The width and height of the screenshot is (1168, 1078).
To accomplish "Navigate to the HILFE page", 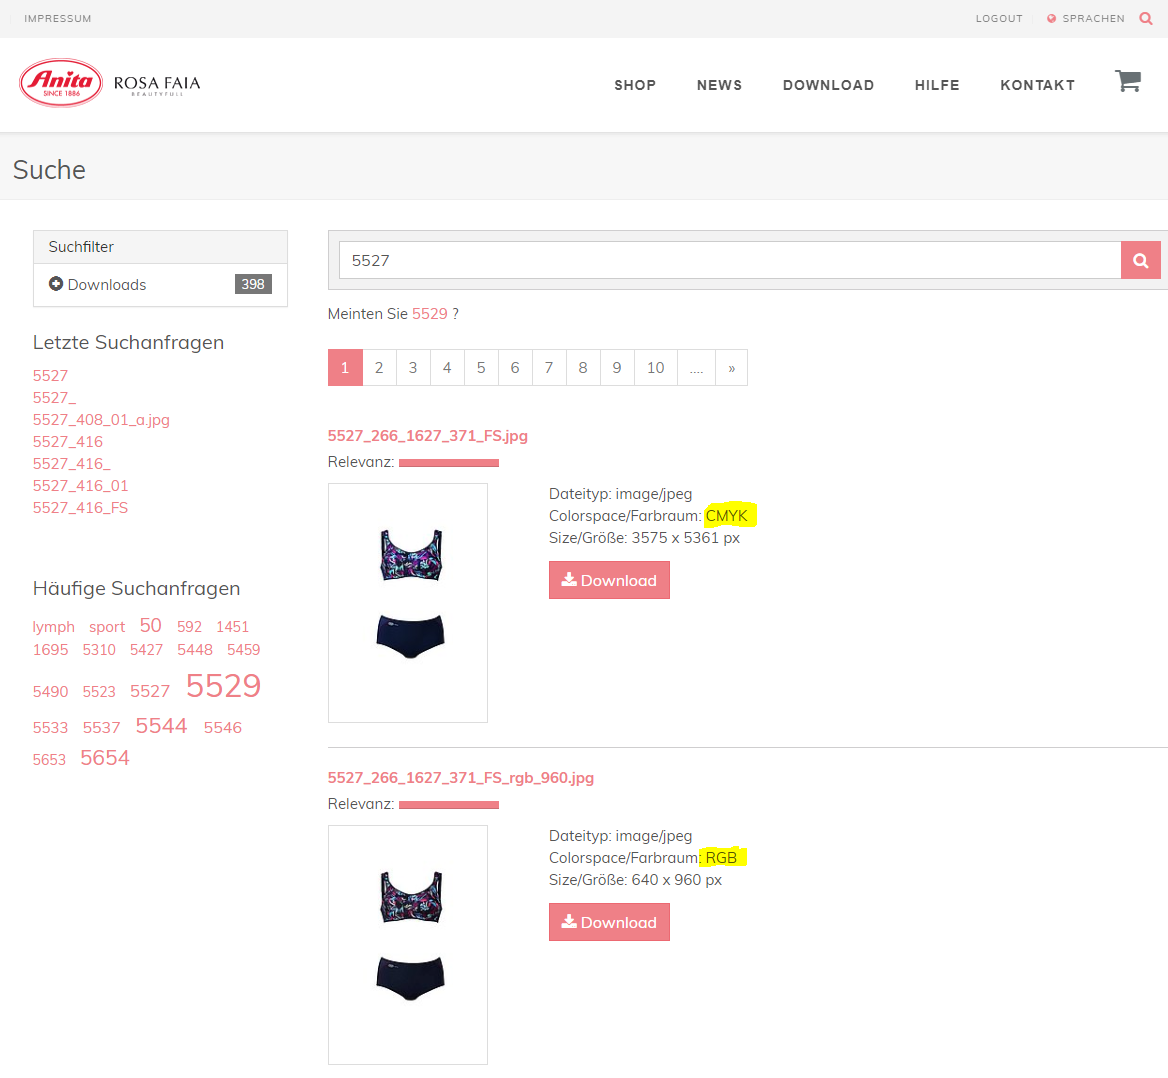I will (937, 85).
